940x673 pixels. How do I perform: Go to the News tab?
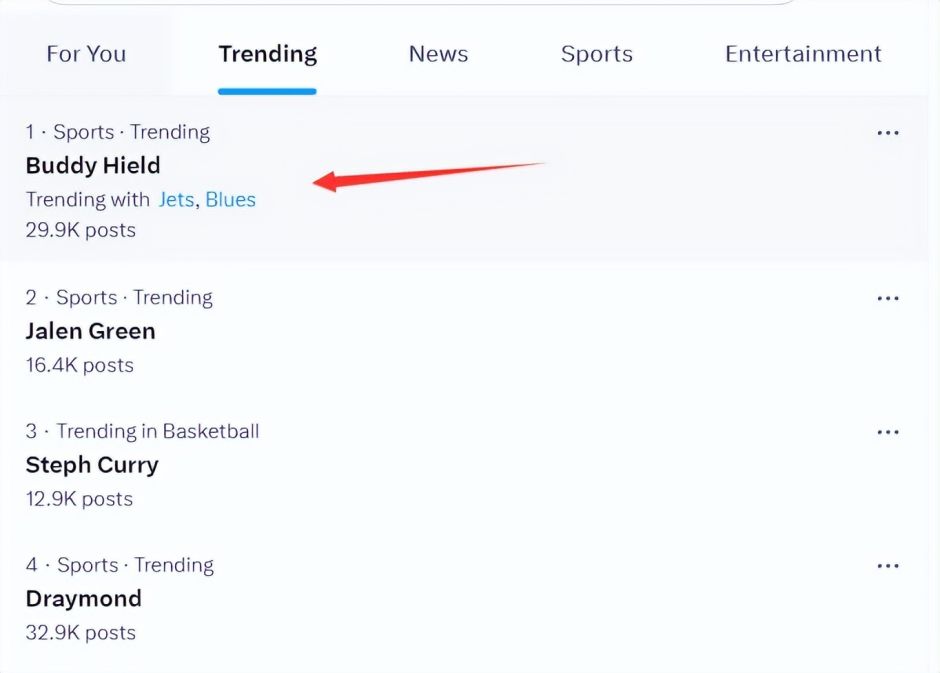[x=438, y=54]
